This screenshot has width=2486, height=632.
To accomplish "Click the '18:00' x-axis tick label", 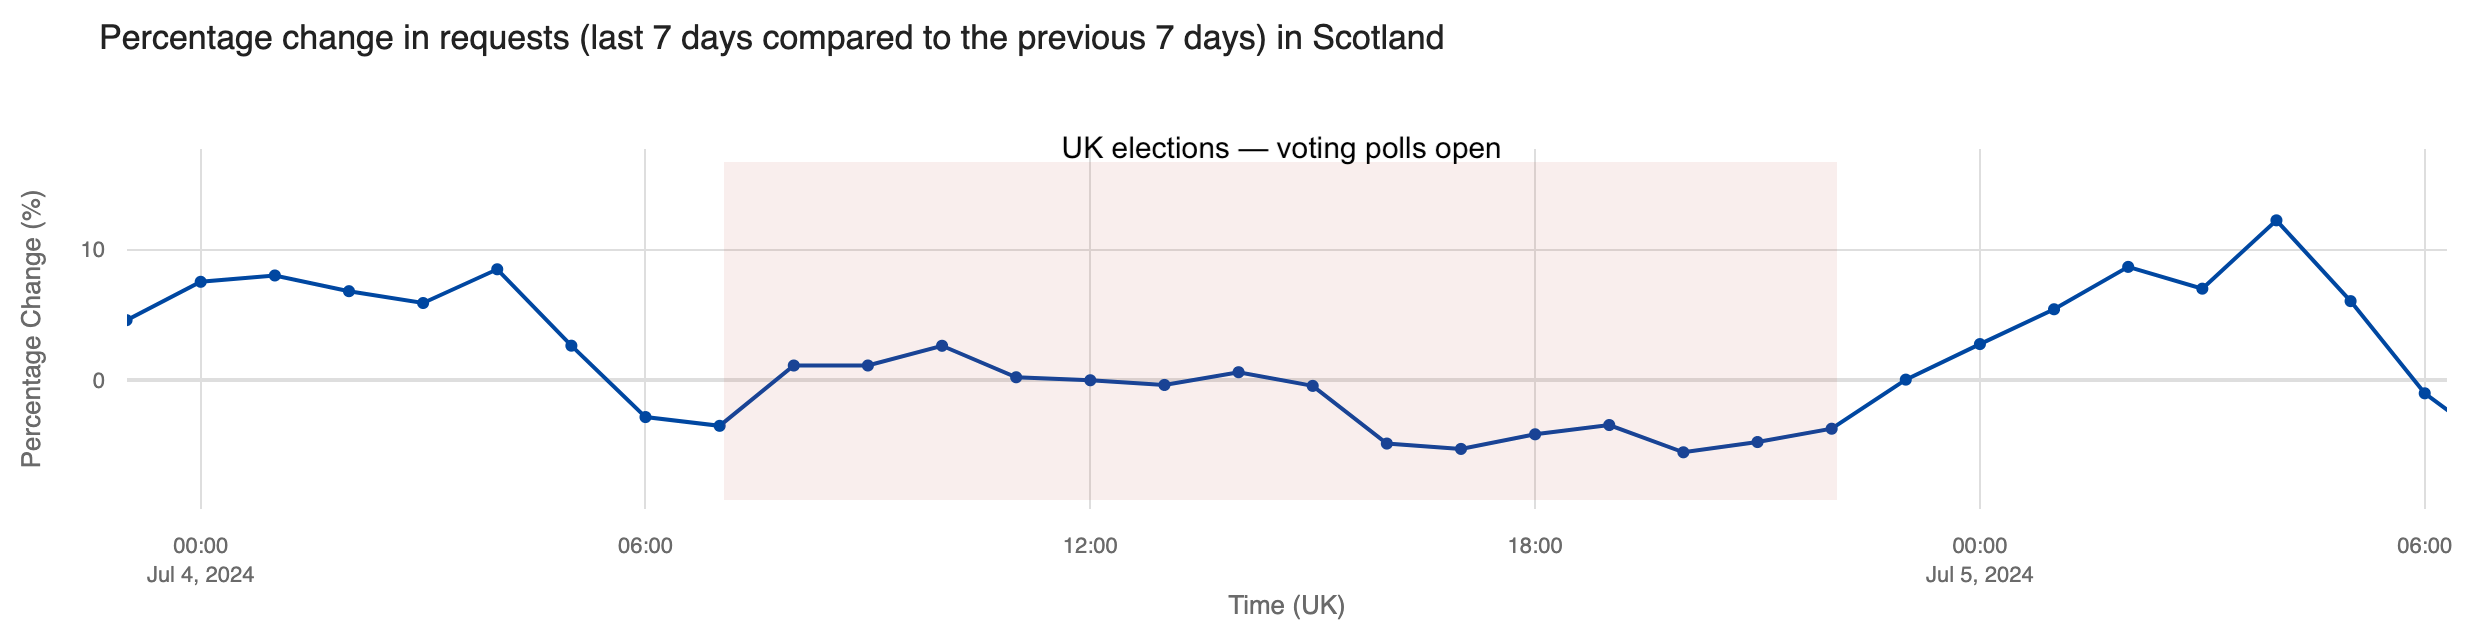I will 1535,546.
